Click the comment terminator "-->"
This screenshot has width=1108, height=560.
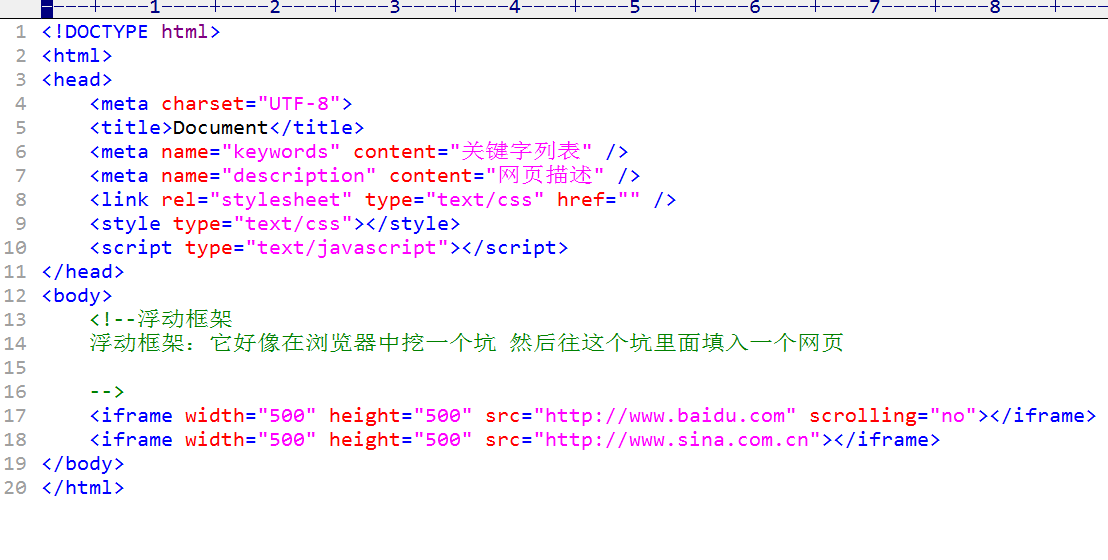point(107,392)
